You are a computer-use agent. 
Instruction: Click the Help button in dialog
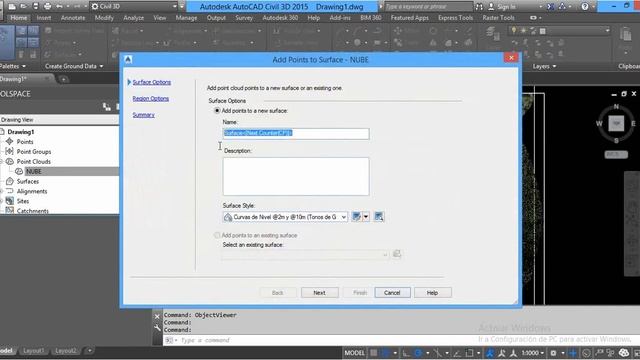[433, 293]
